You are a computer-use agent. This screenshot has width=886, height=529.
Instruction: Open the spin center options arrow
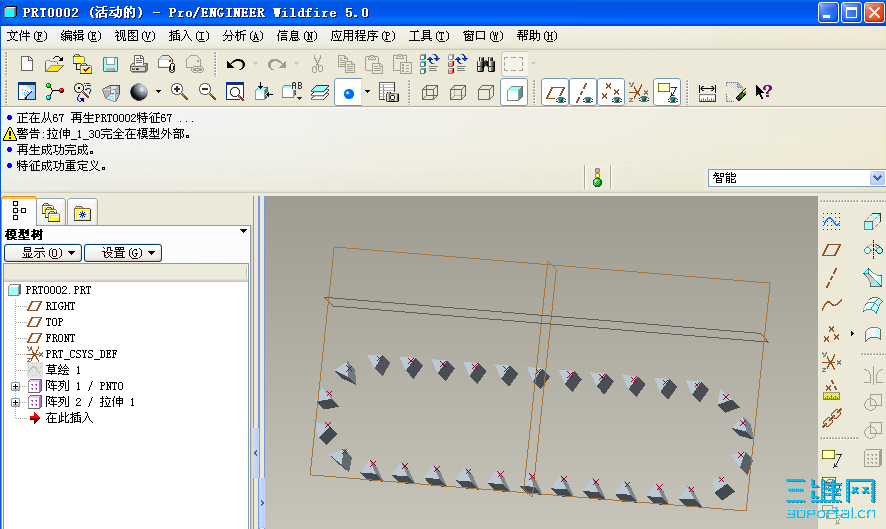(367, 92)
